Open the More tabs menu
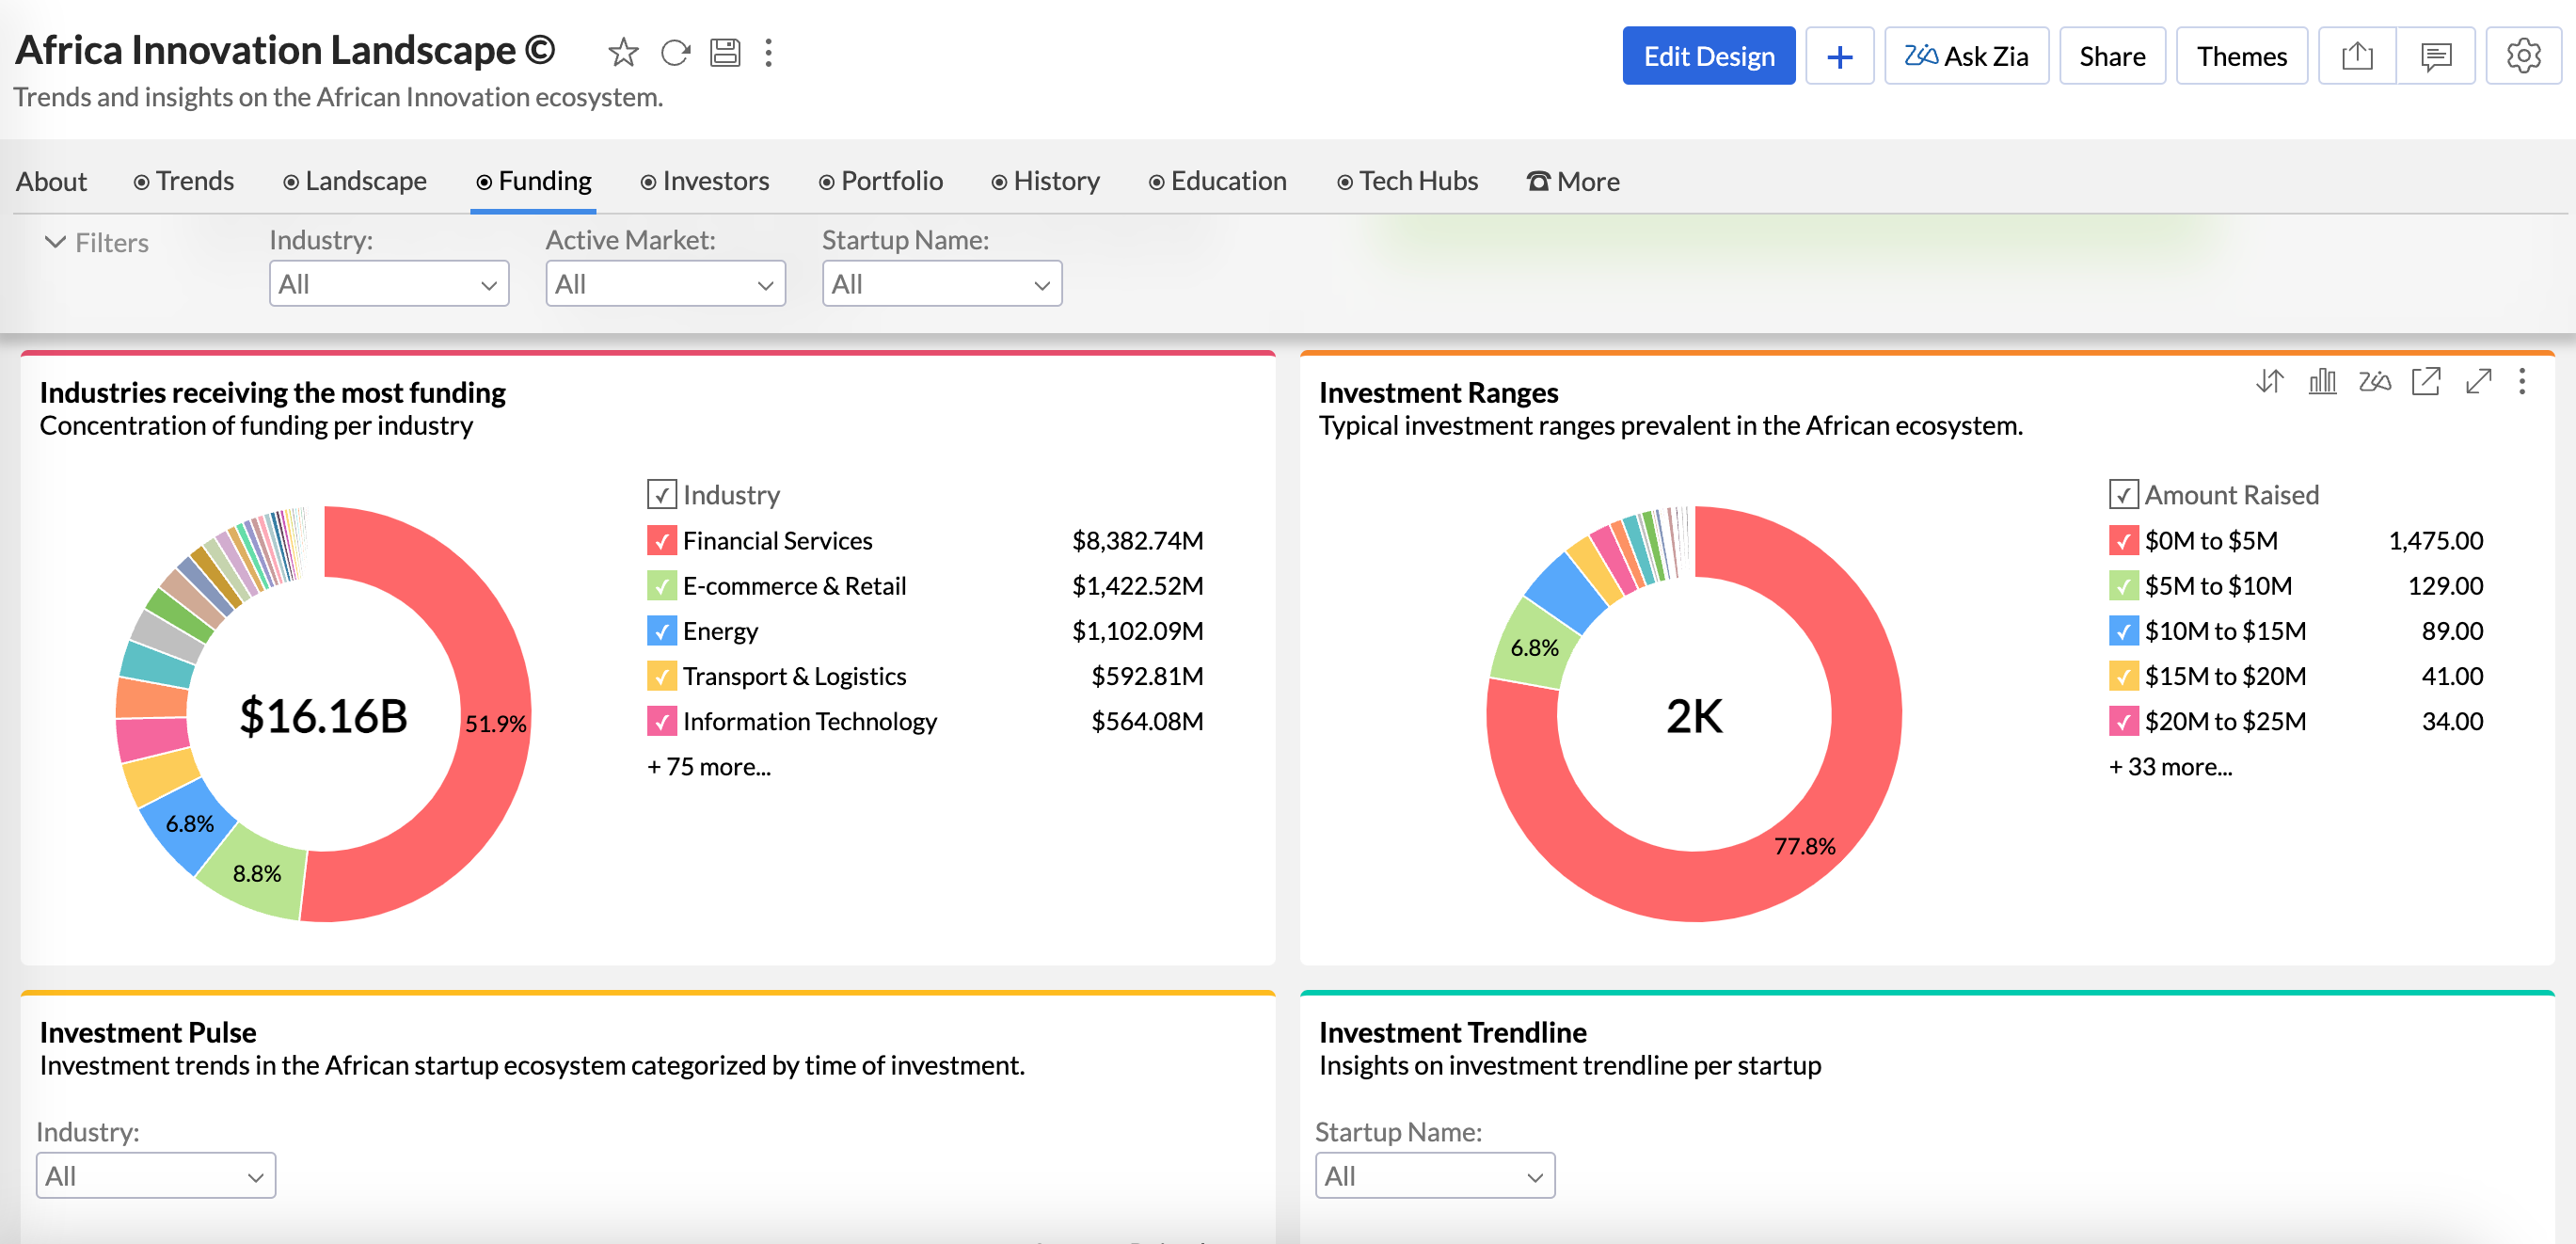 1573,181
